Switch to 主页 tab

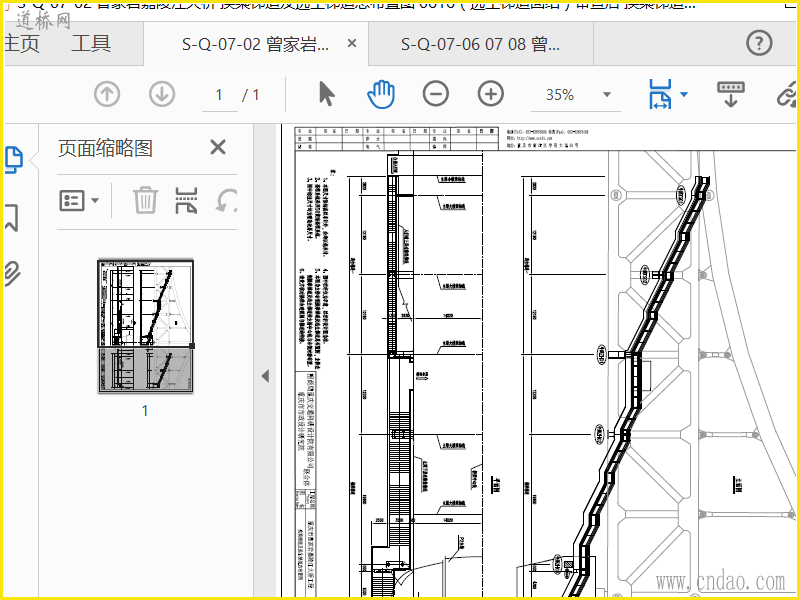tap(22, 43)
